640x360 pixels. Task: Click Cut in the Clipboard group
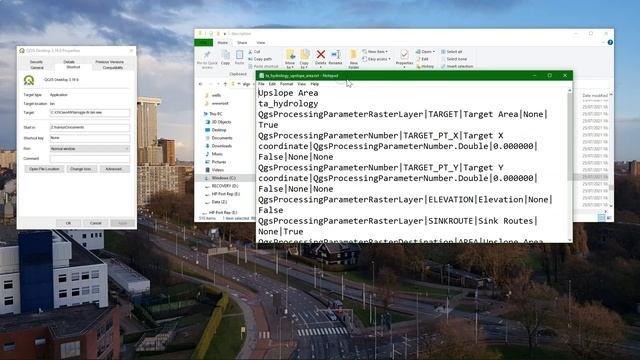coord(254,52)
